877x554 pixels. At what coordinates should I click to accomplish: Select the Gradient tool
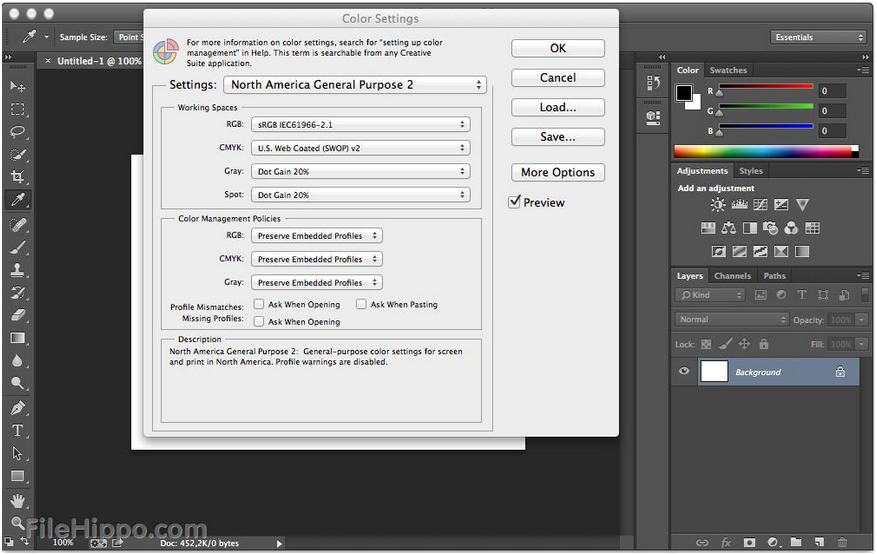pyautogui.click(x=17, y=338)
